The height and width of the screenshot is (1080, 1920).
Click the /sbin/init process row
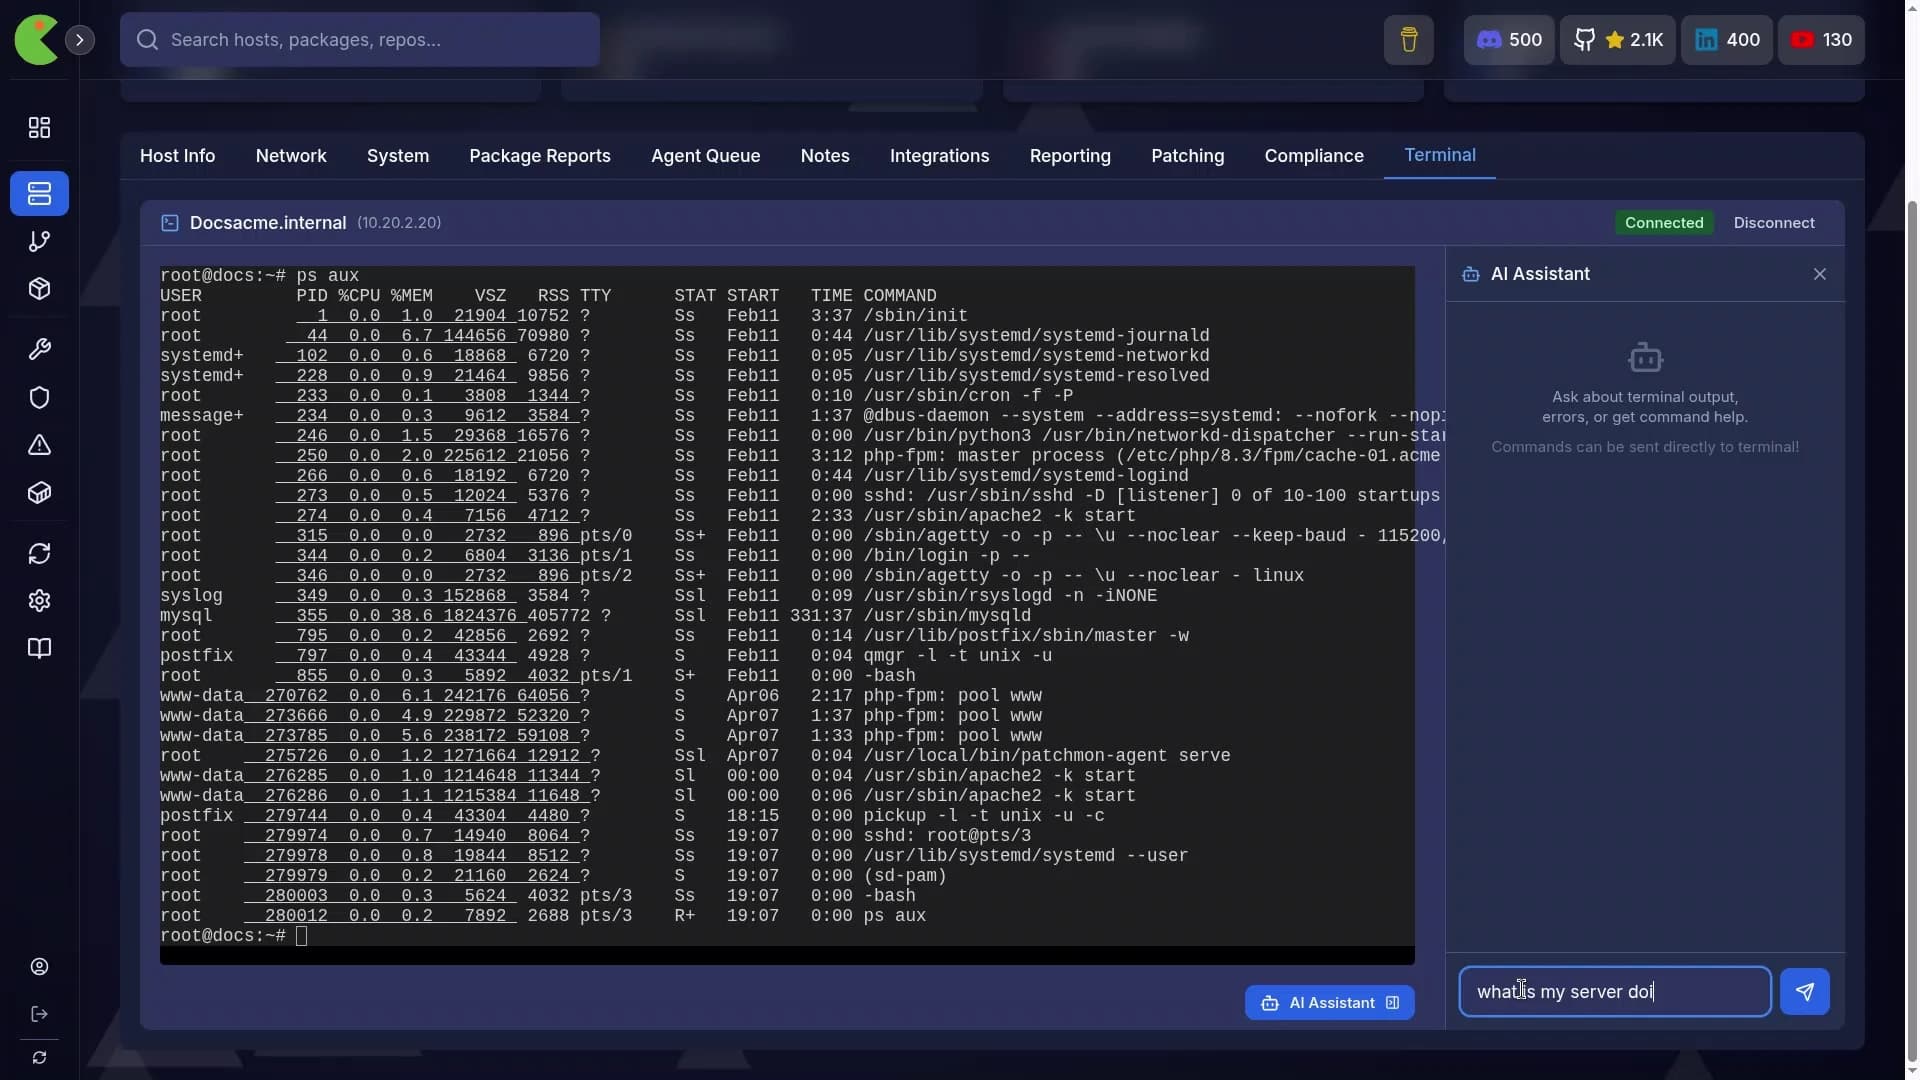(x=564, y=316)
